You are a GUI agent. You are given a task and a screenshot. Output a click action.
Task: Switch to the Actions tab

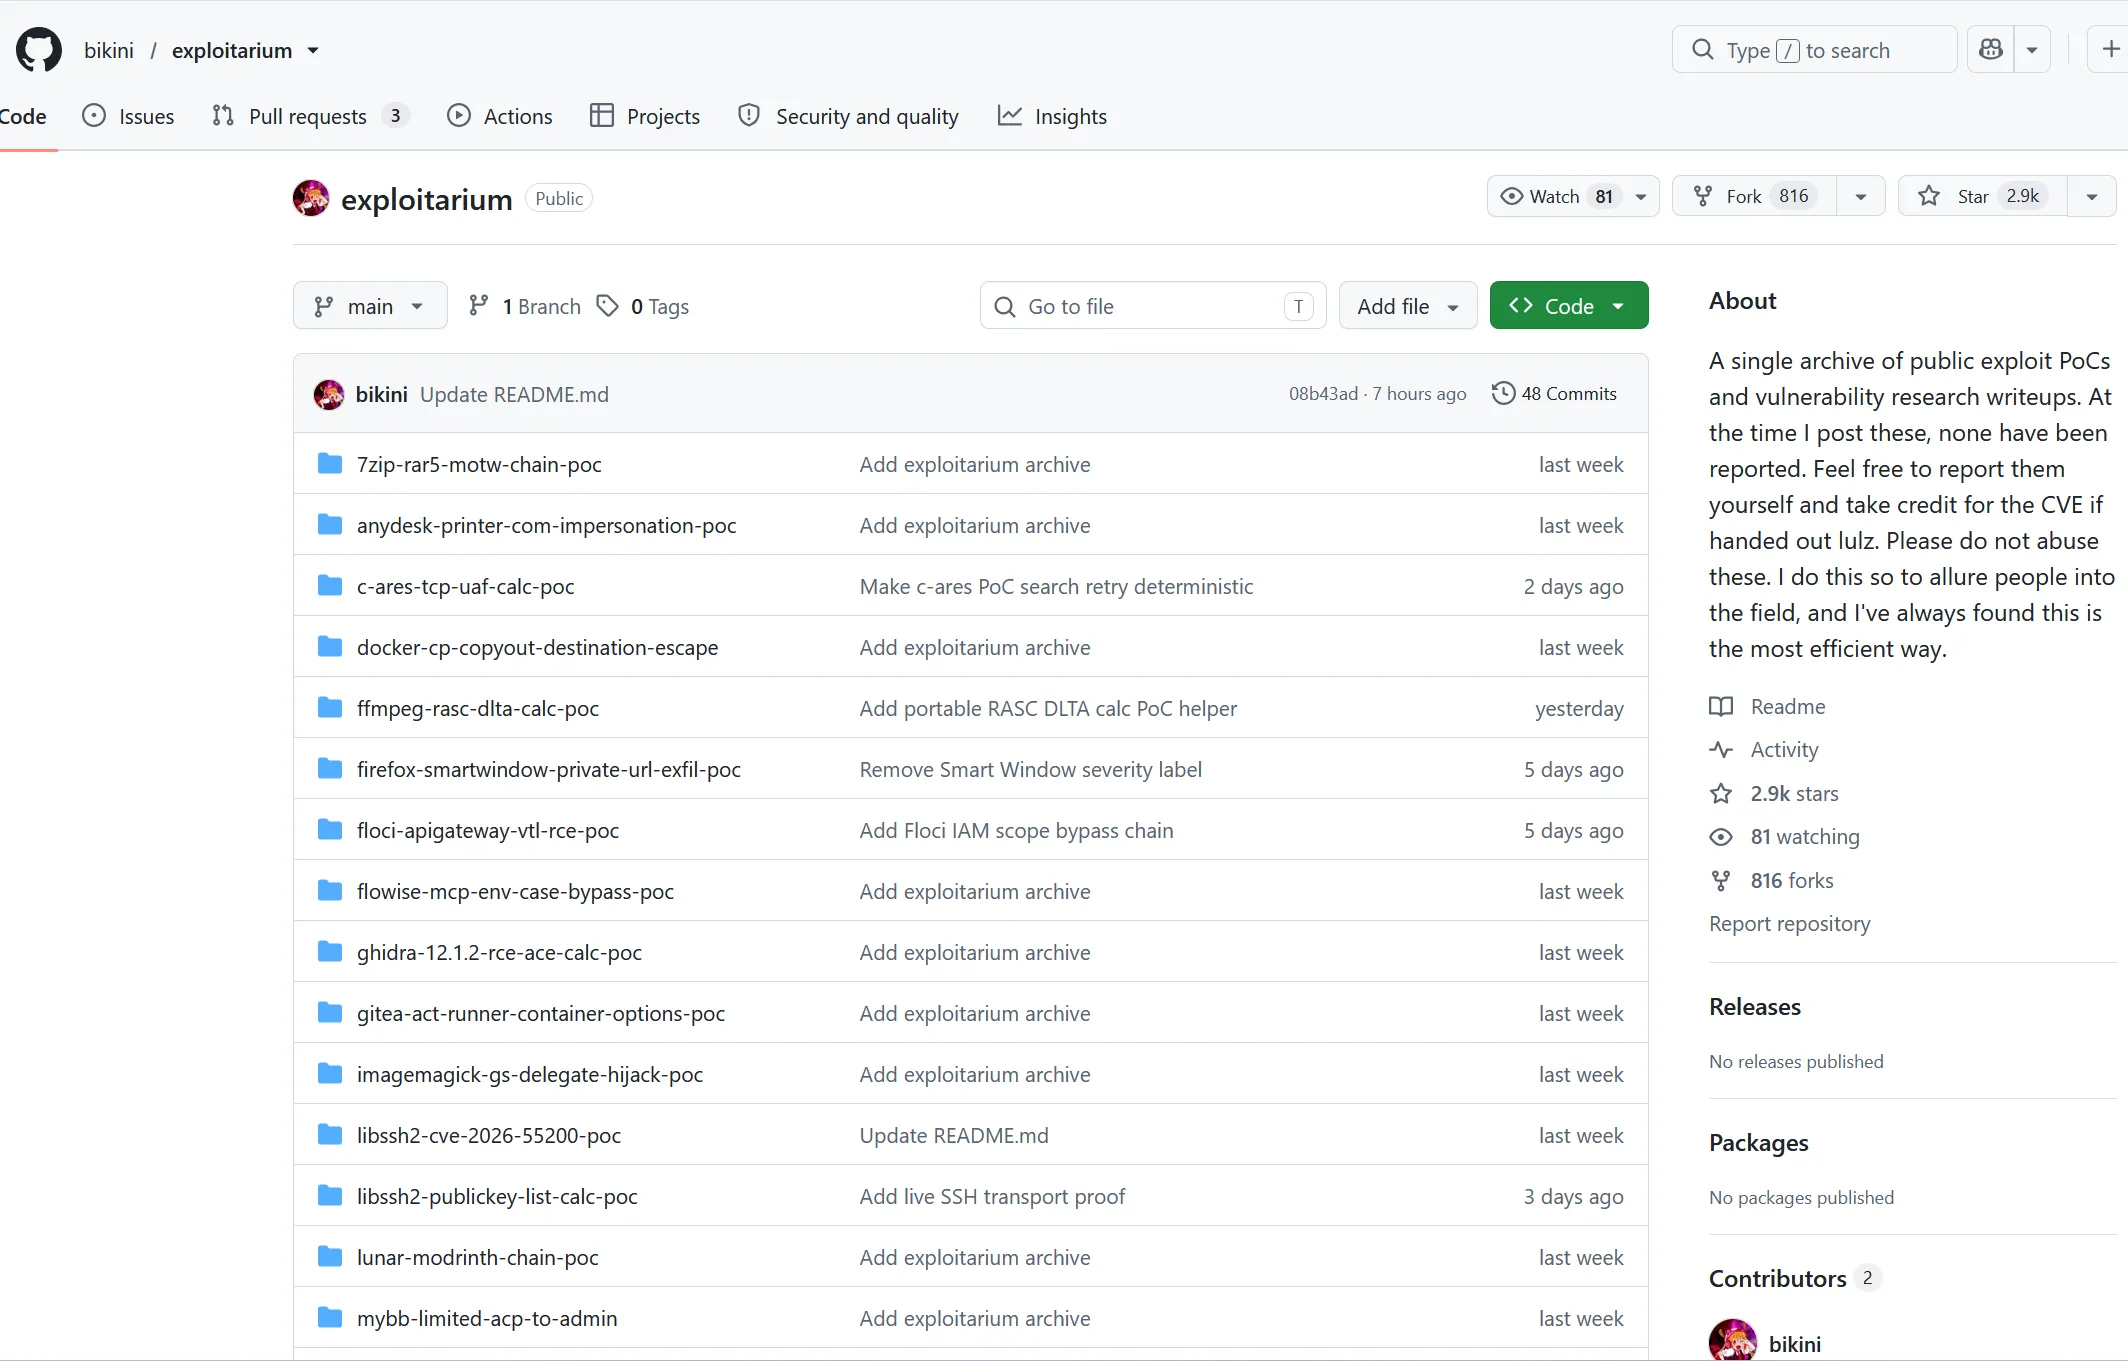pos(500,116)
